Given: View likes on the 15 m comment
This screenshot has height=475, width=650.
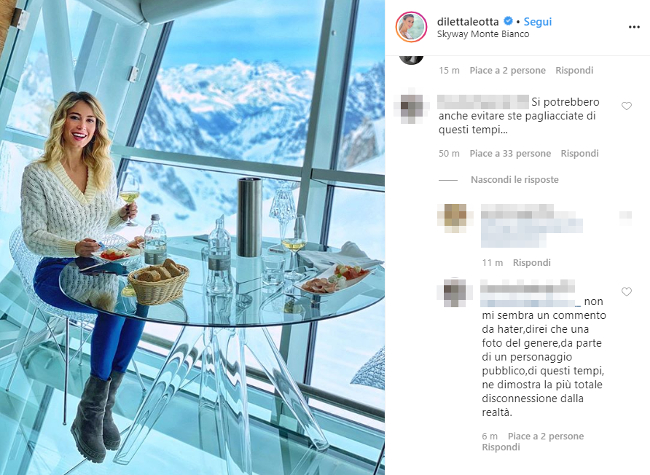Looking at the screenshot, I should click(x=507, y=70).
